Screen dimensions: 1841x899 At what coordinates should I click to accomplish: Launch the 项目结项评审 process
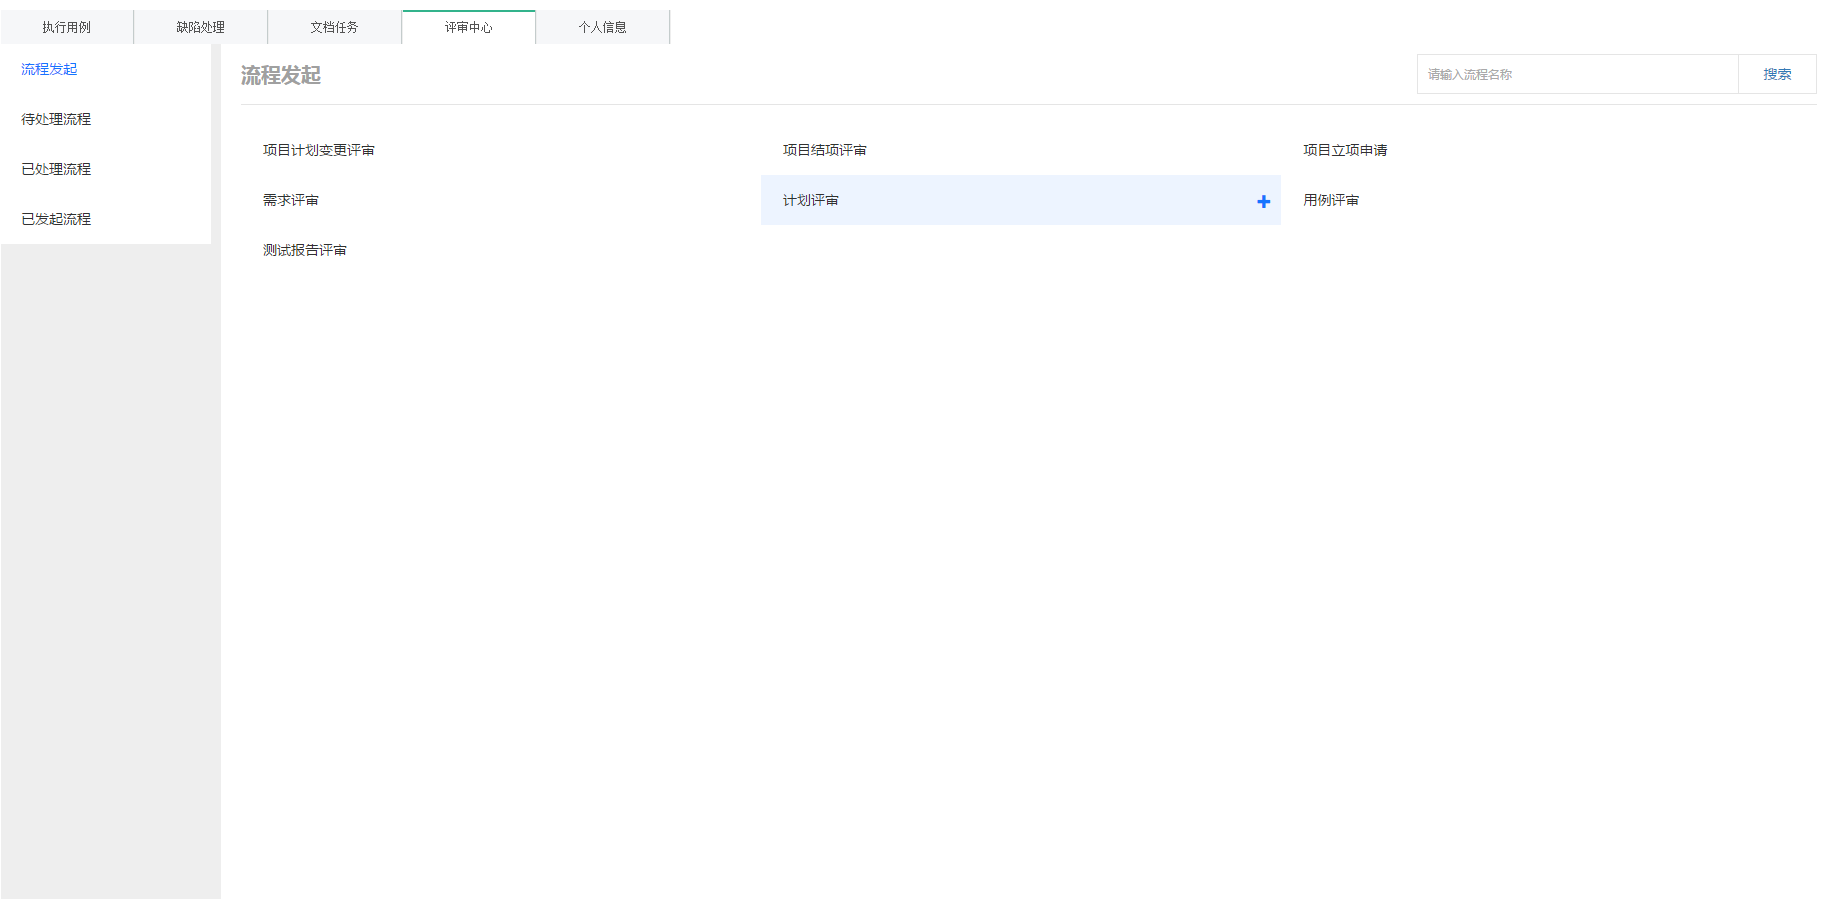(x=824, y=150)
